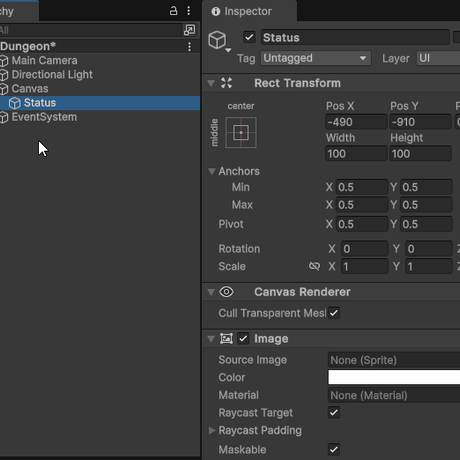The image size is (460, 460).
Task: Click the Raycast Target label
Action: click(x=256, y=413)
